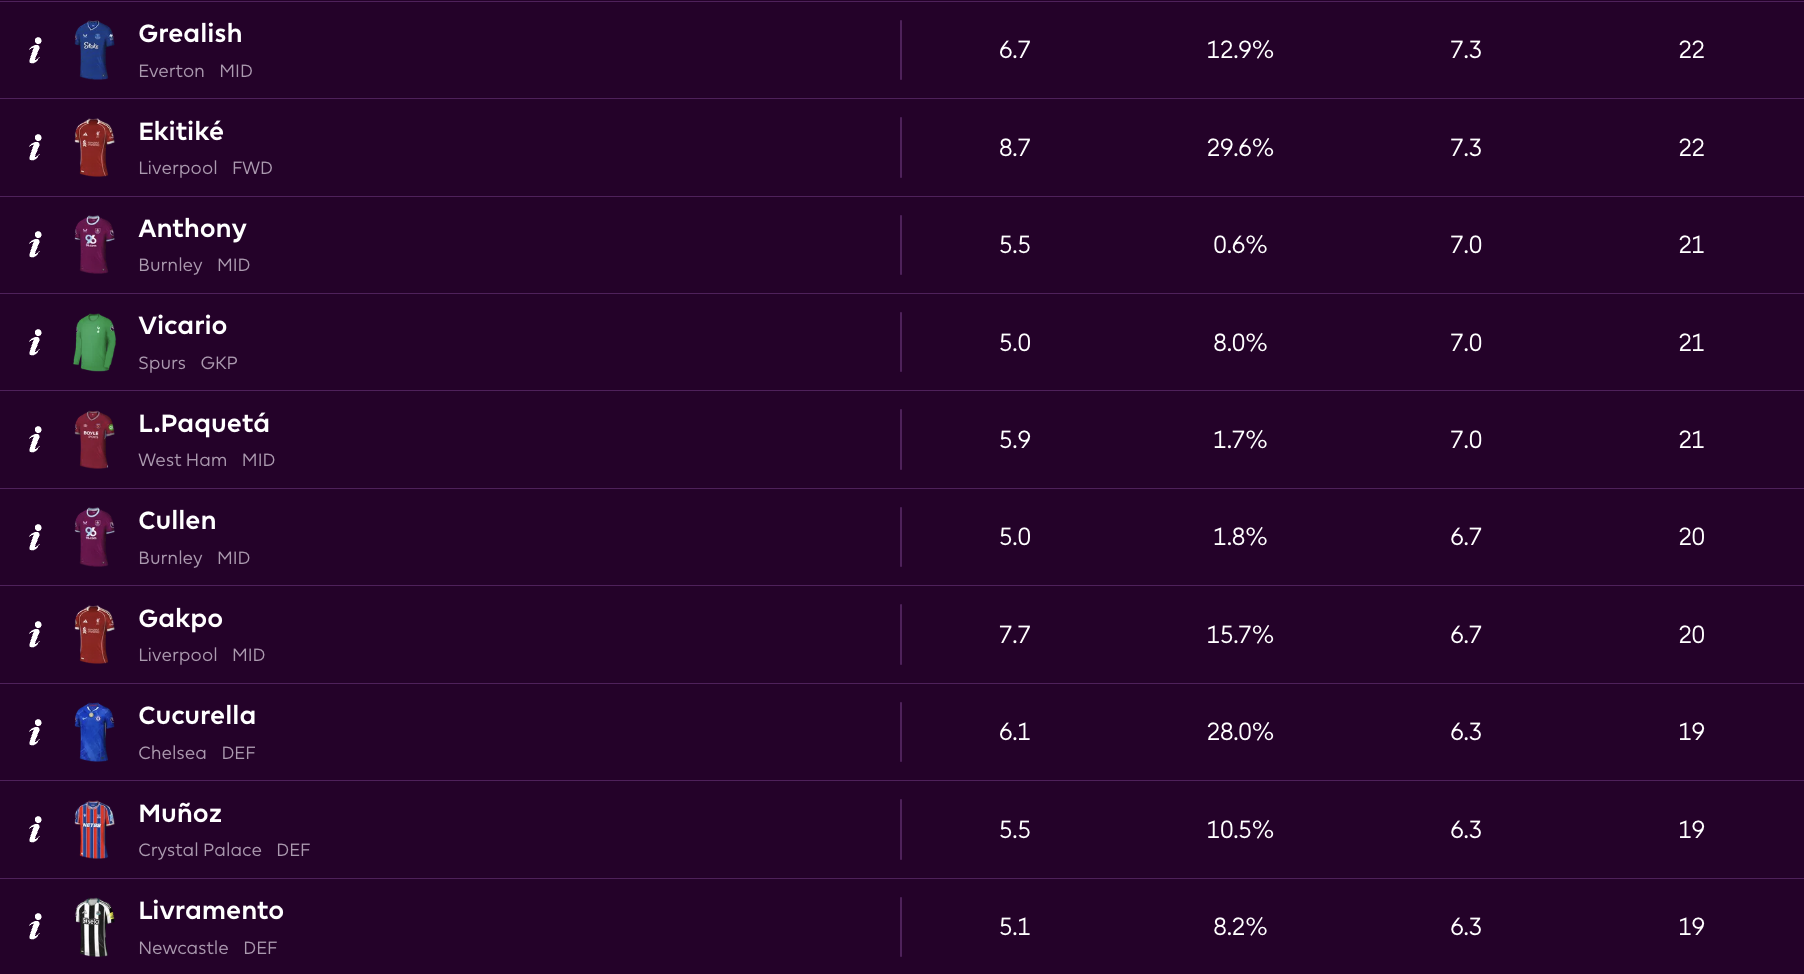Click Vicario's green goalkeeper shirt
The image size is (1804, 974).
pos(94,343)
